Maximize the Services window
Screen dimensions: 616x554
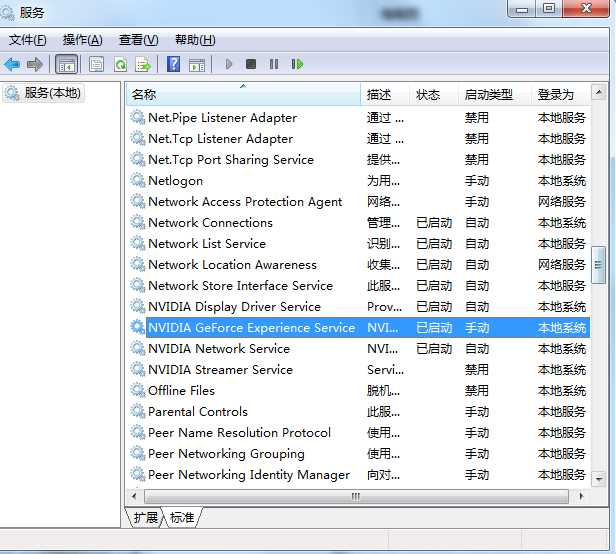pos(549,8)
